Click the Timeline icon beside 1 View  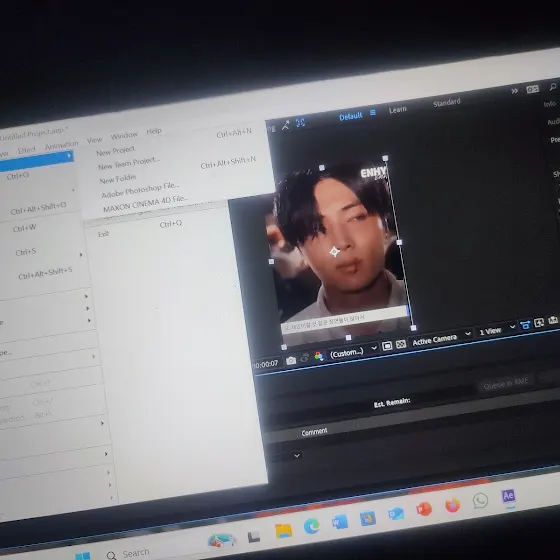pyautogui.click(x=539, y=323)
